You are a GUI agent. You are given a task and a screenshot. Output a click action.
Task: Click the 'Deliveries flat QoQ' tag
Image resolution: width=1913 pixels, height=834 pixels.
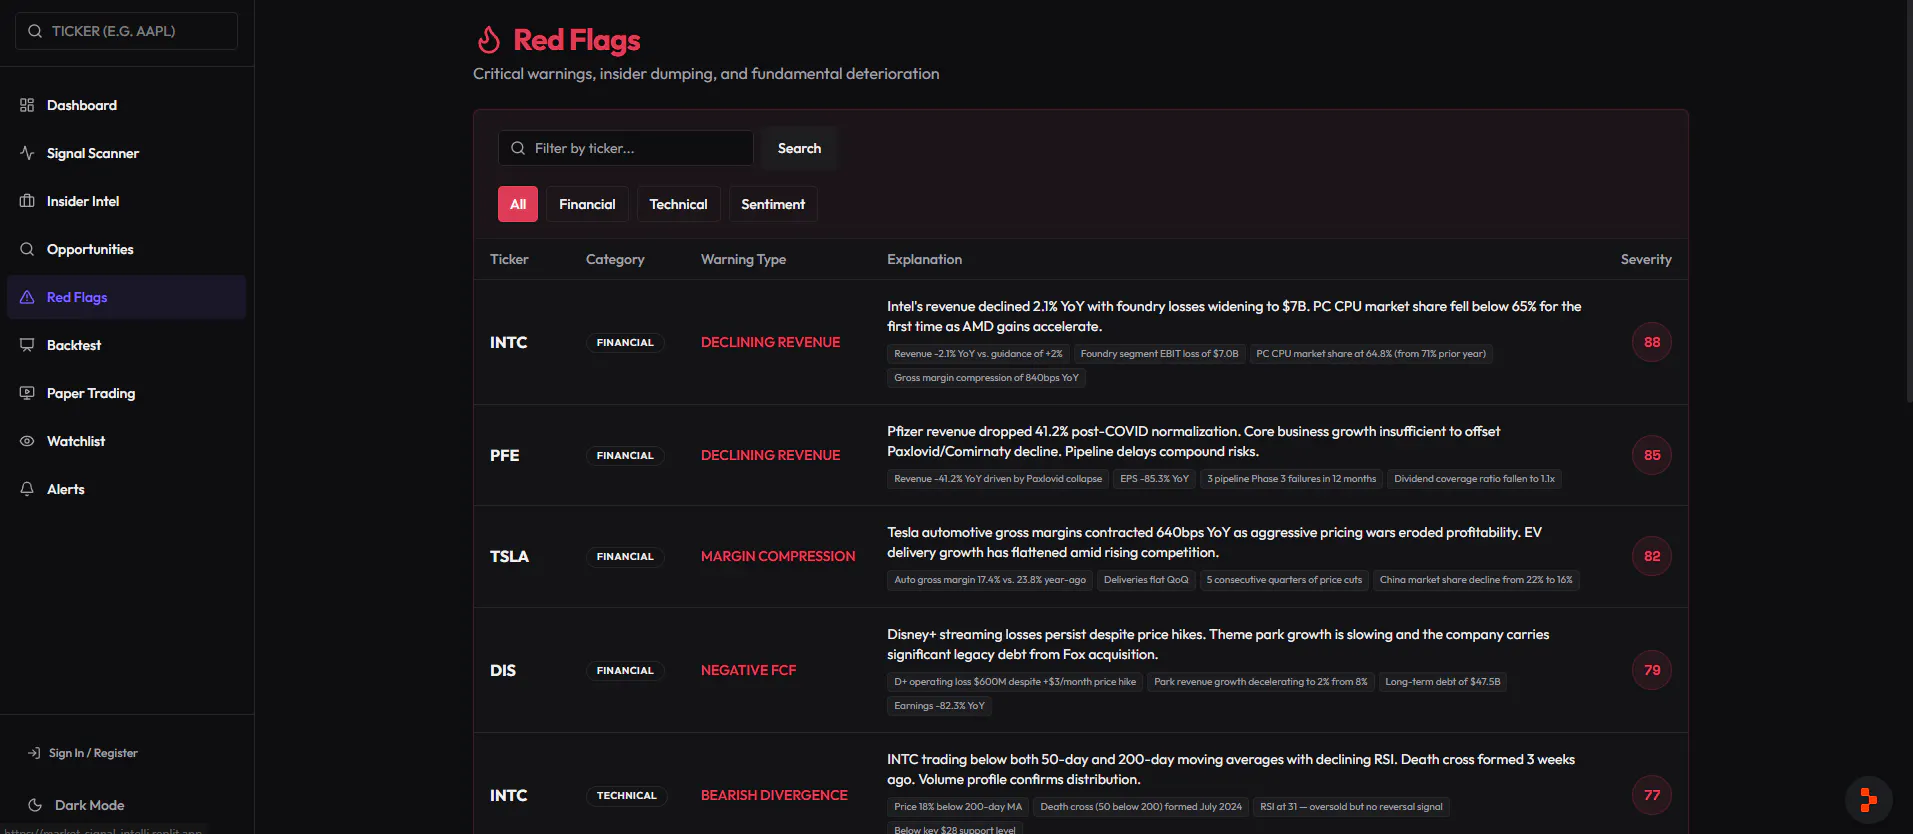coord(1146,580)
